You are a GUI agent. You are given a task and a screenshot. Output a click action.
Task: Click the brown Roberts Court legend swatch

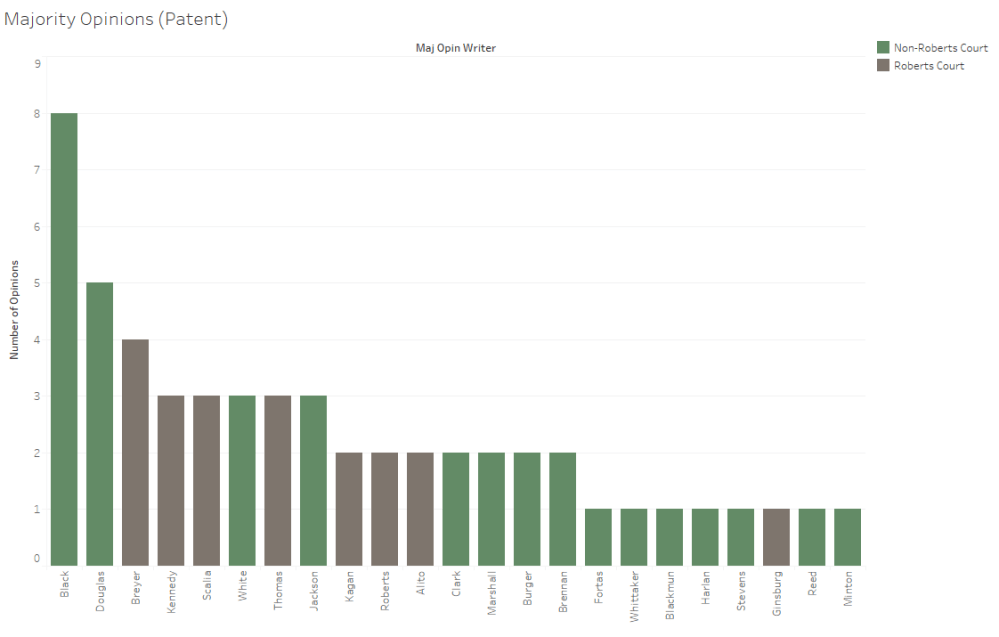point(883,65)
